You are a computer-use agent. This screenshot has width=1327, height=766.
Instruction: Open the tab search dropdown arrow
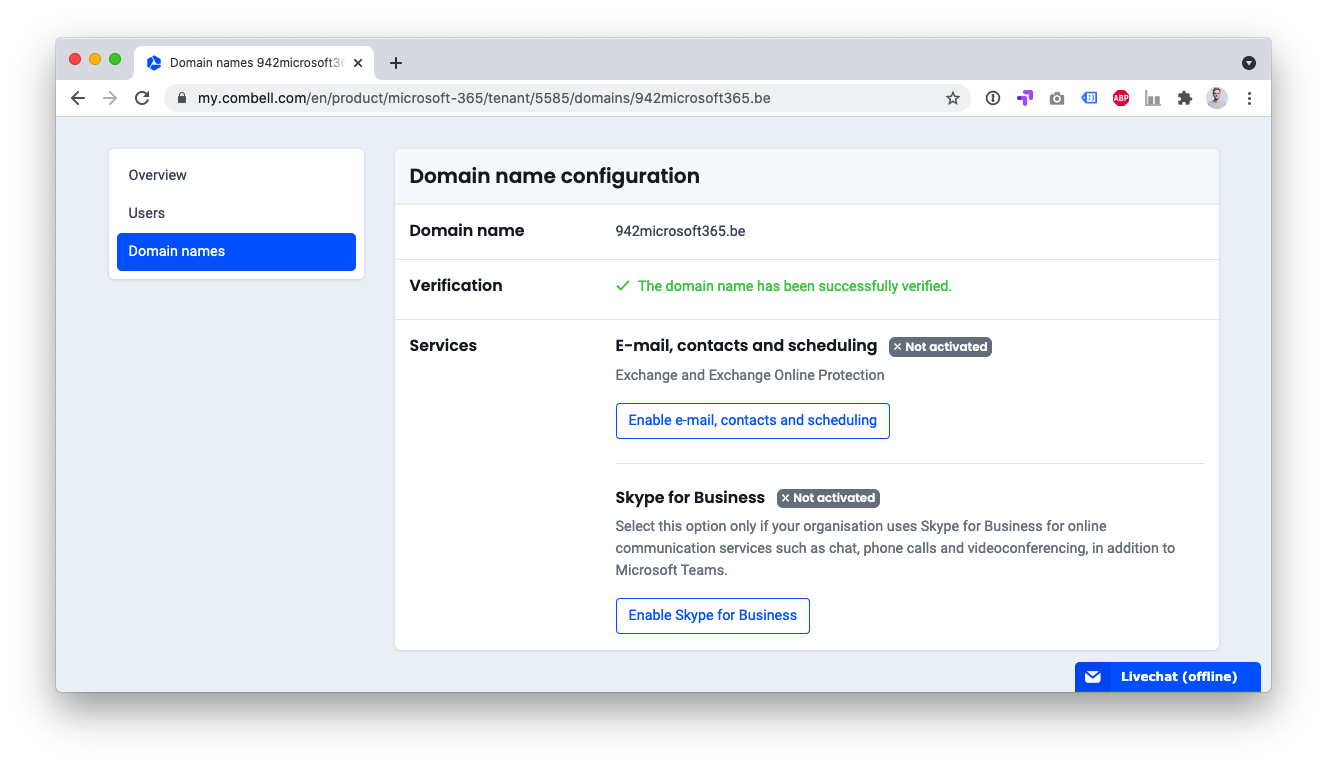tap(1249, 63)
